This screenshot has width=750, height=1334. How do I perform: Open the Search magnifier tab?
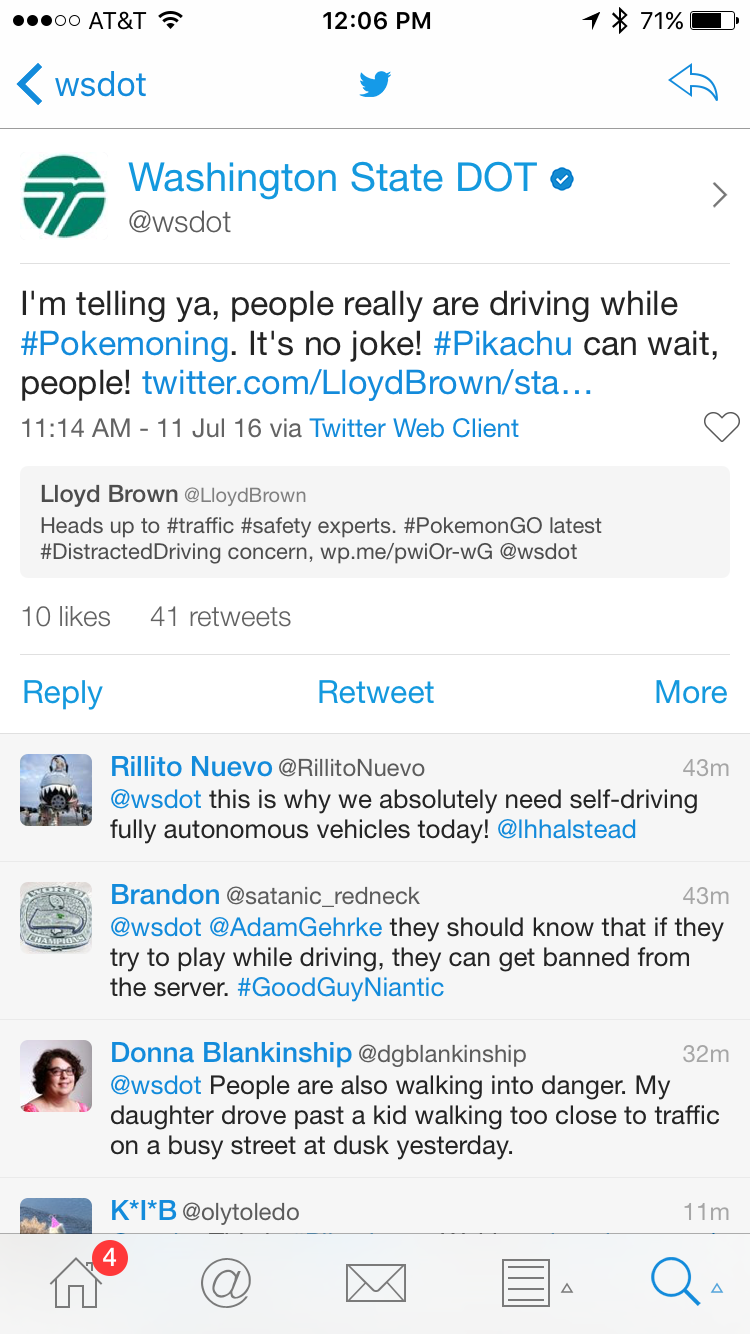coord(675,1281)
